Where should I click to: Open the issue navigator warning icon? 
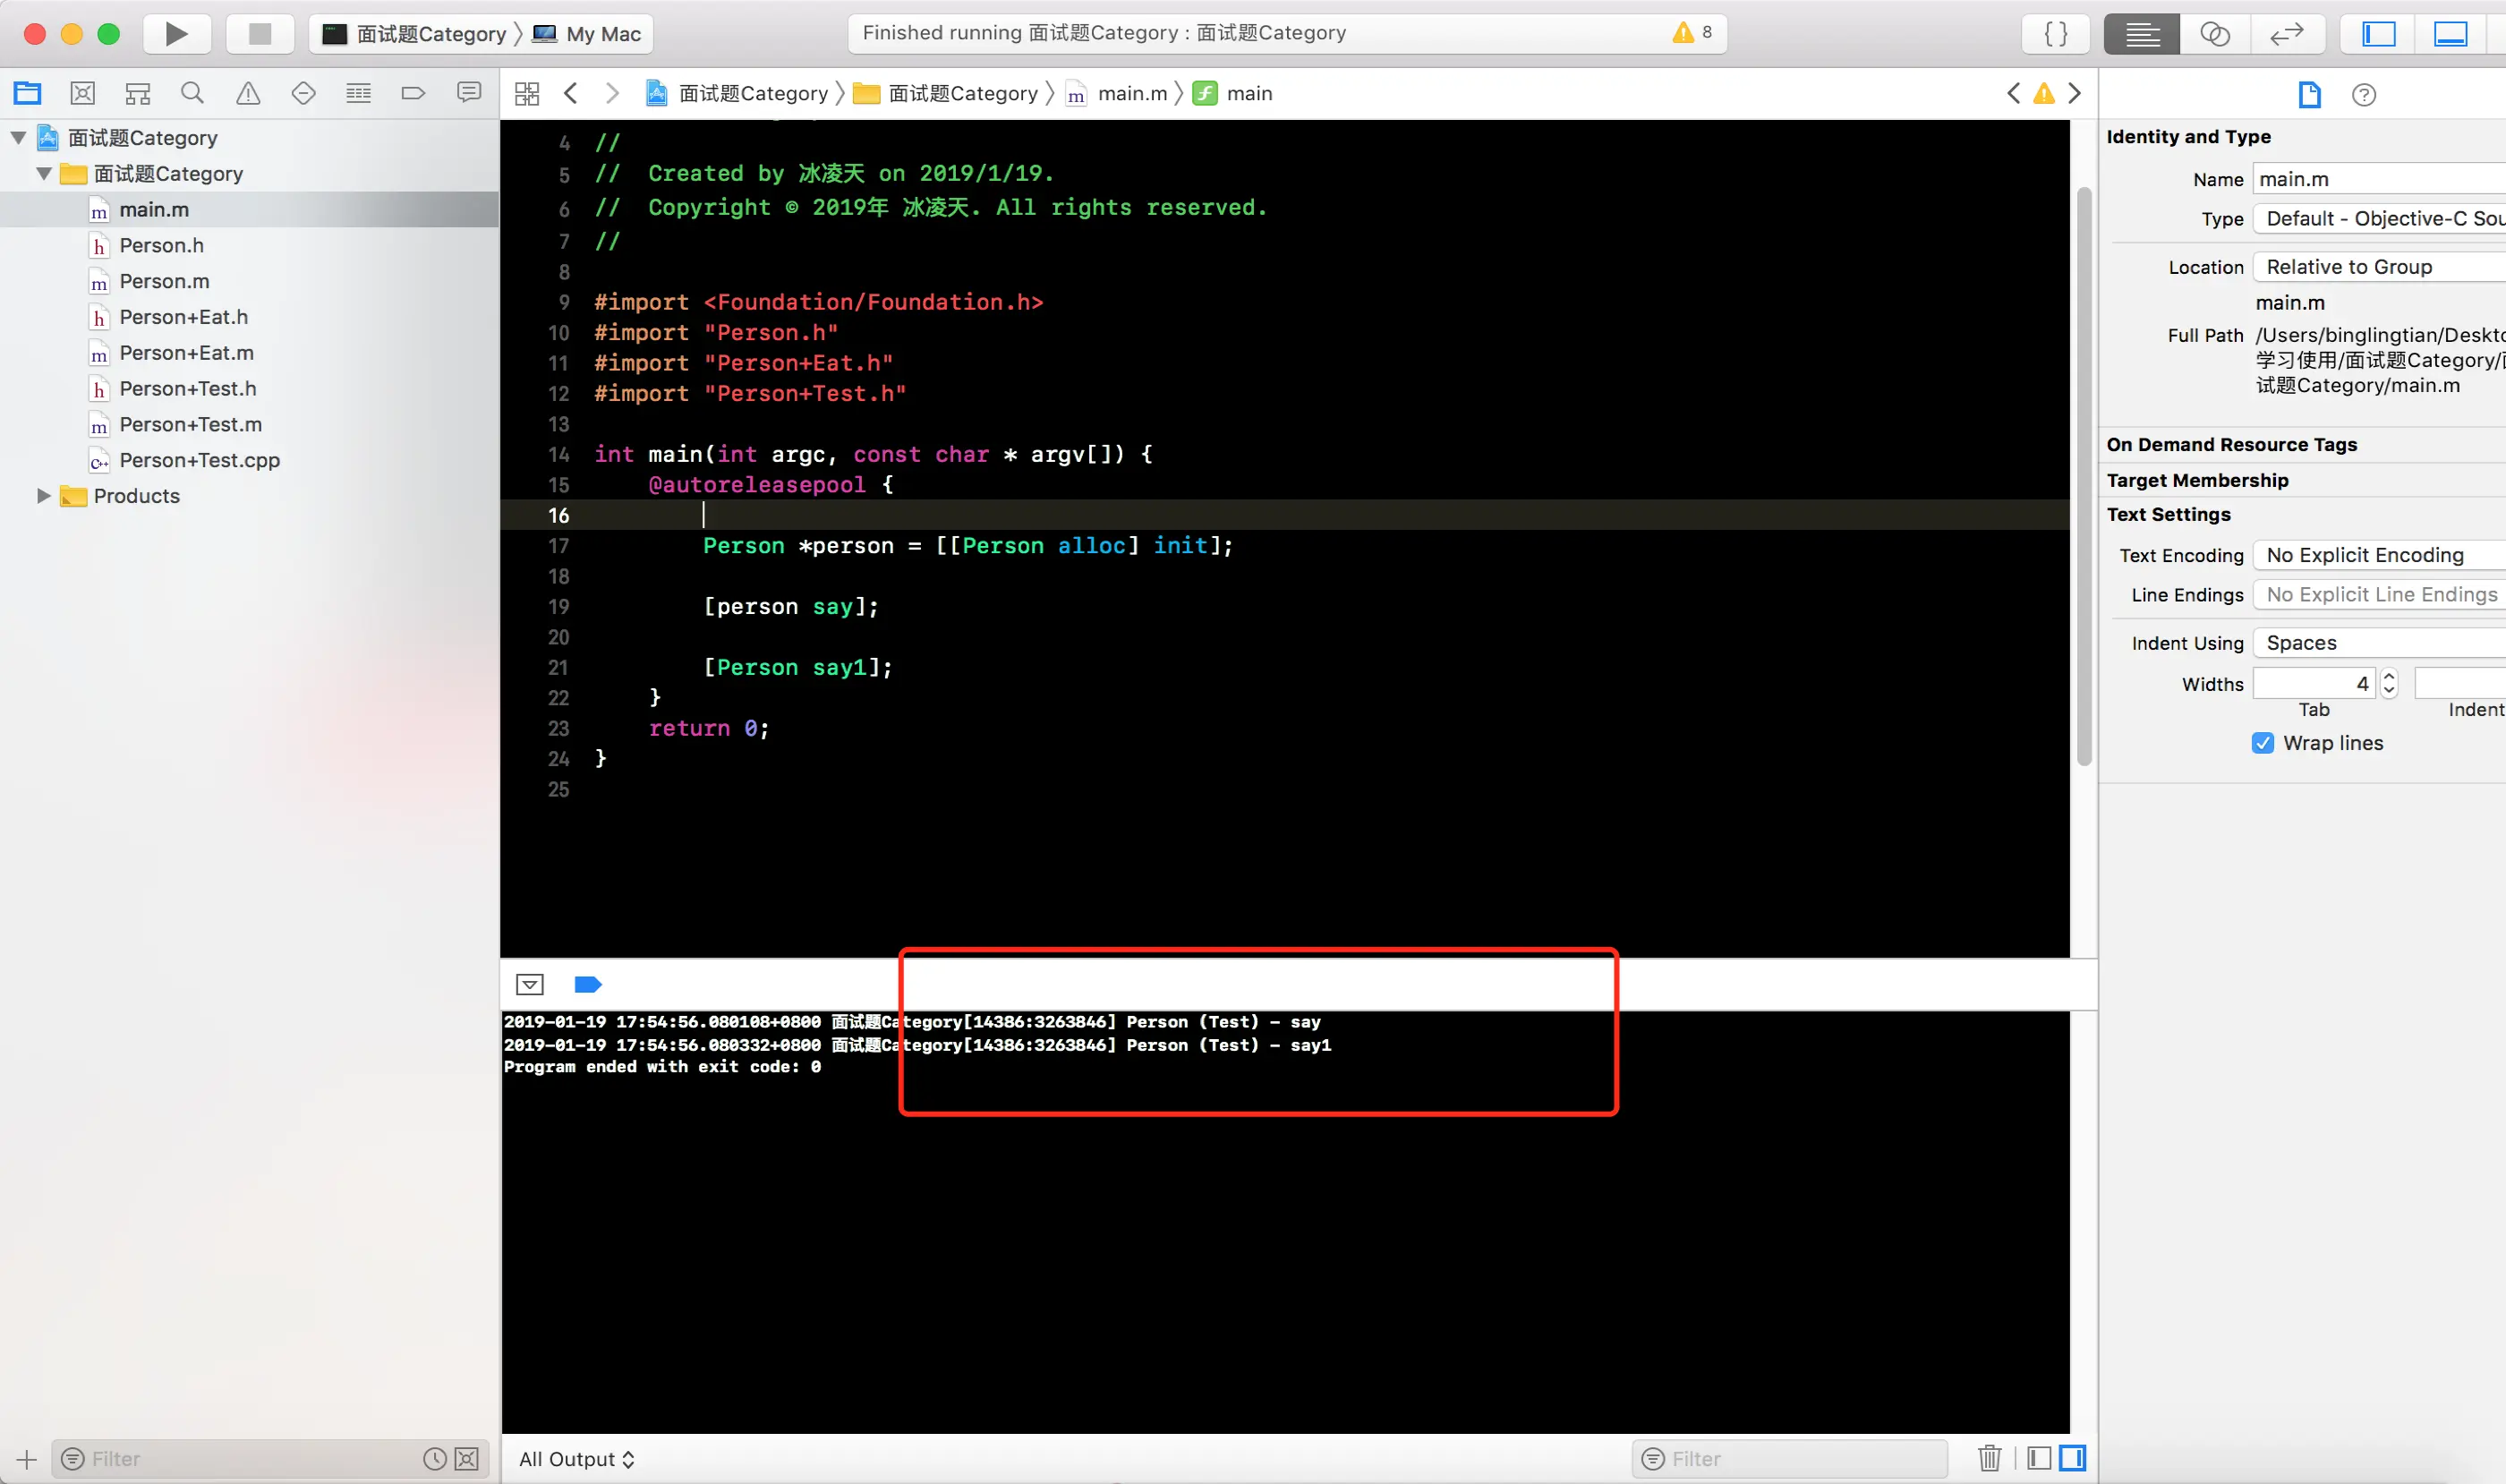click(x=248, y=93)
